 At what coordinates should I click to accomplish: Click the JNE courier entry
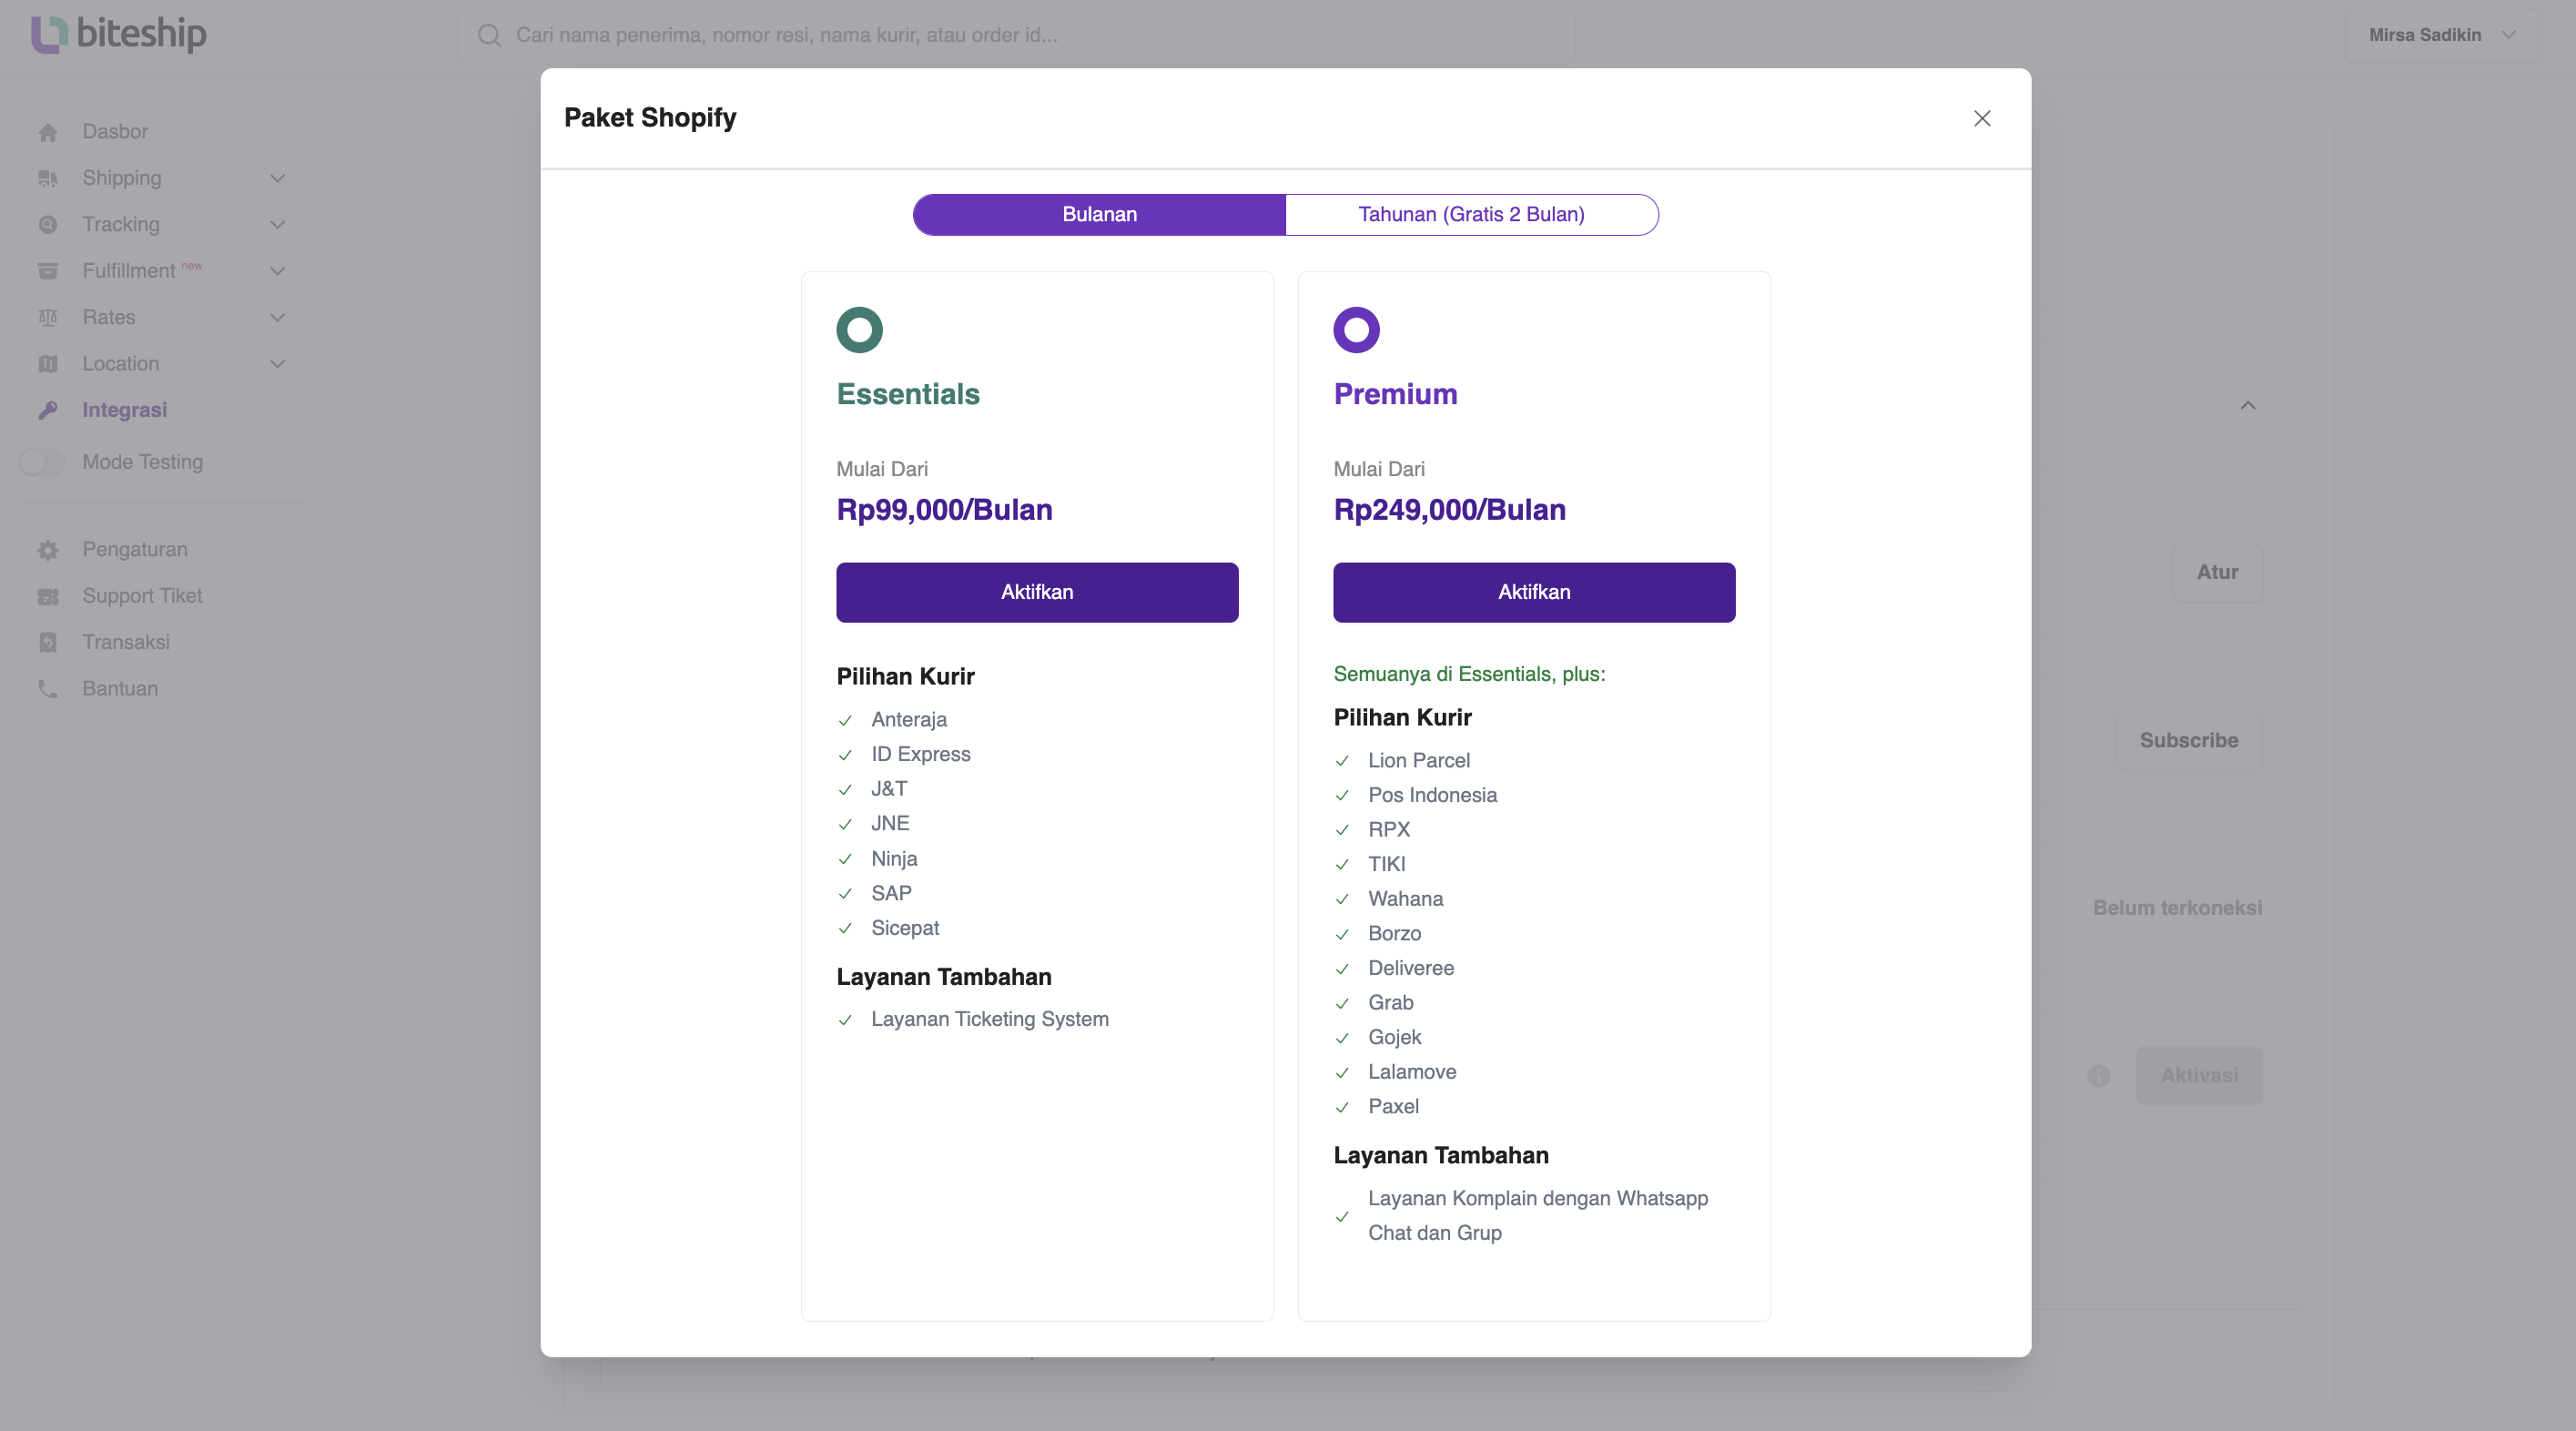tap(890, 823)
